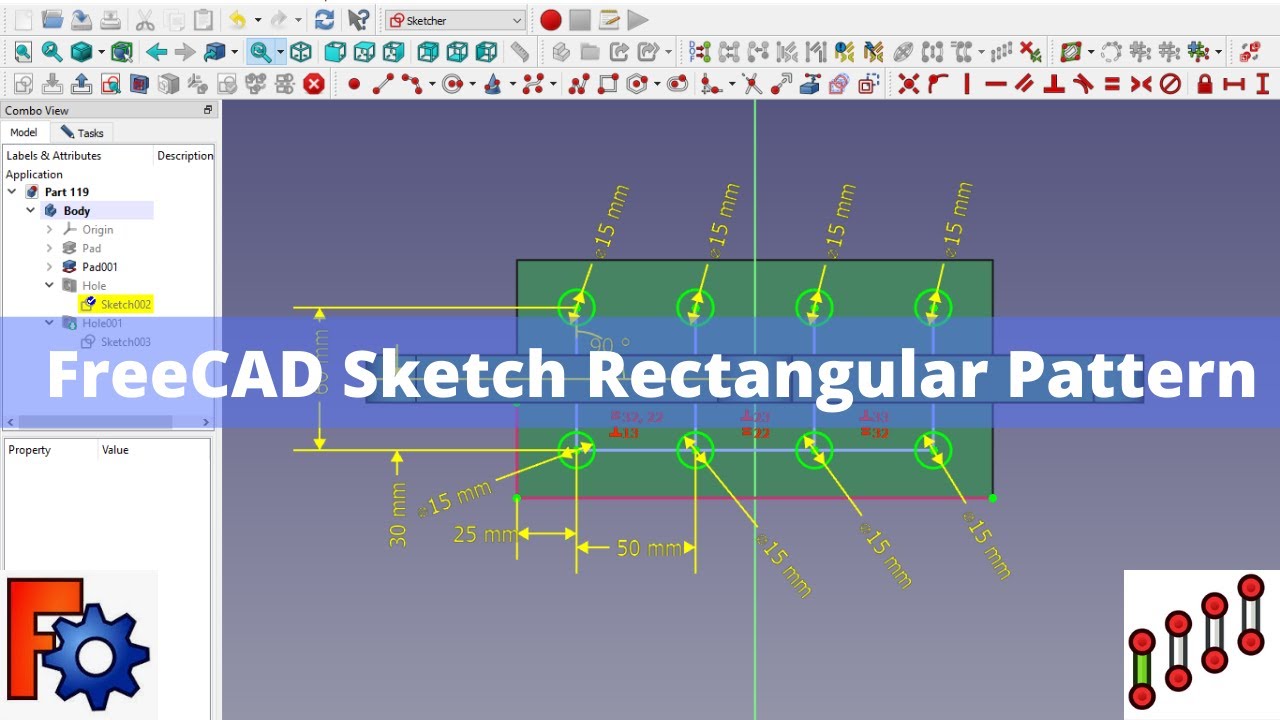Click the Property column header
This screenshot has height=720, width=1280.
[x=30, y=450]
